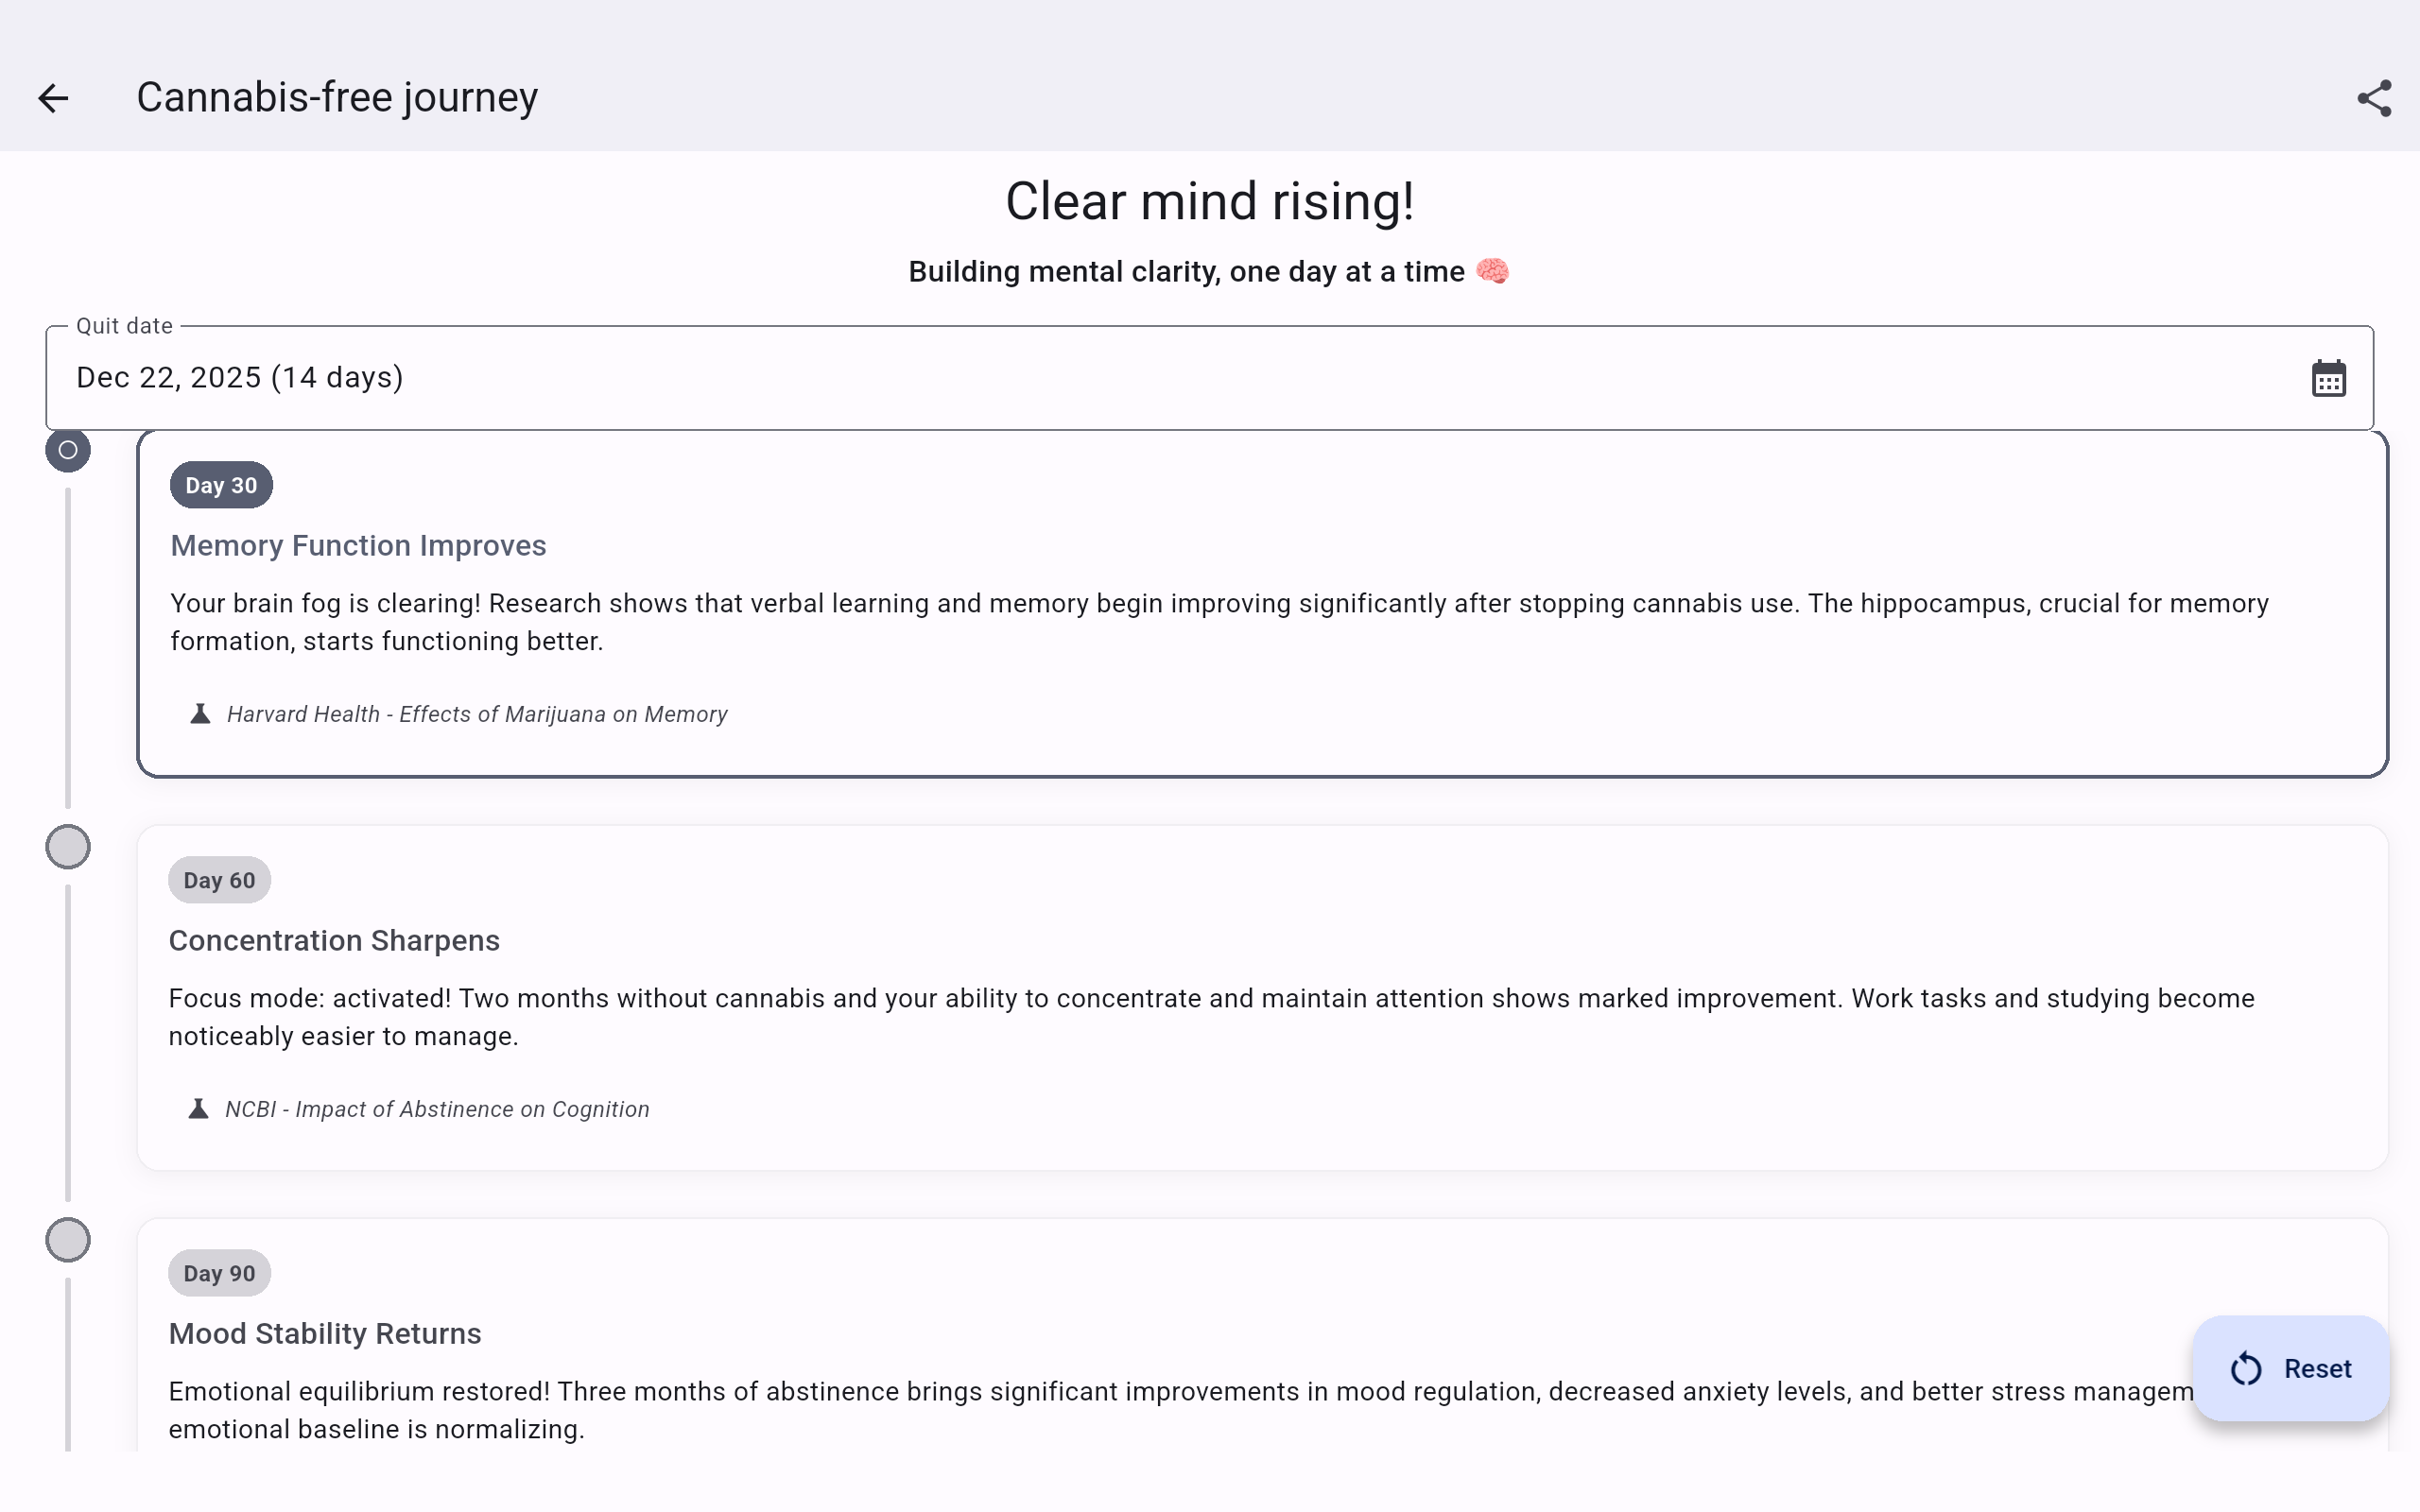Click the Day 60 badge
Screen dimensions: 2420x1512
(x=219, y=880)
